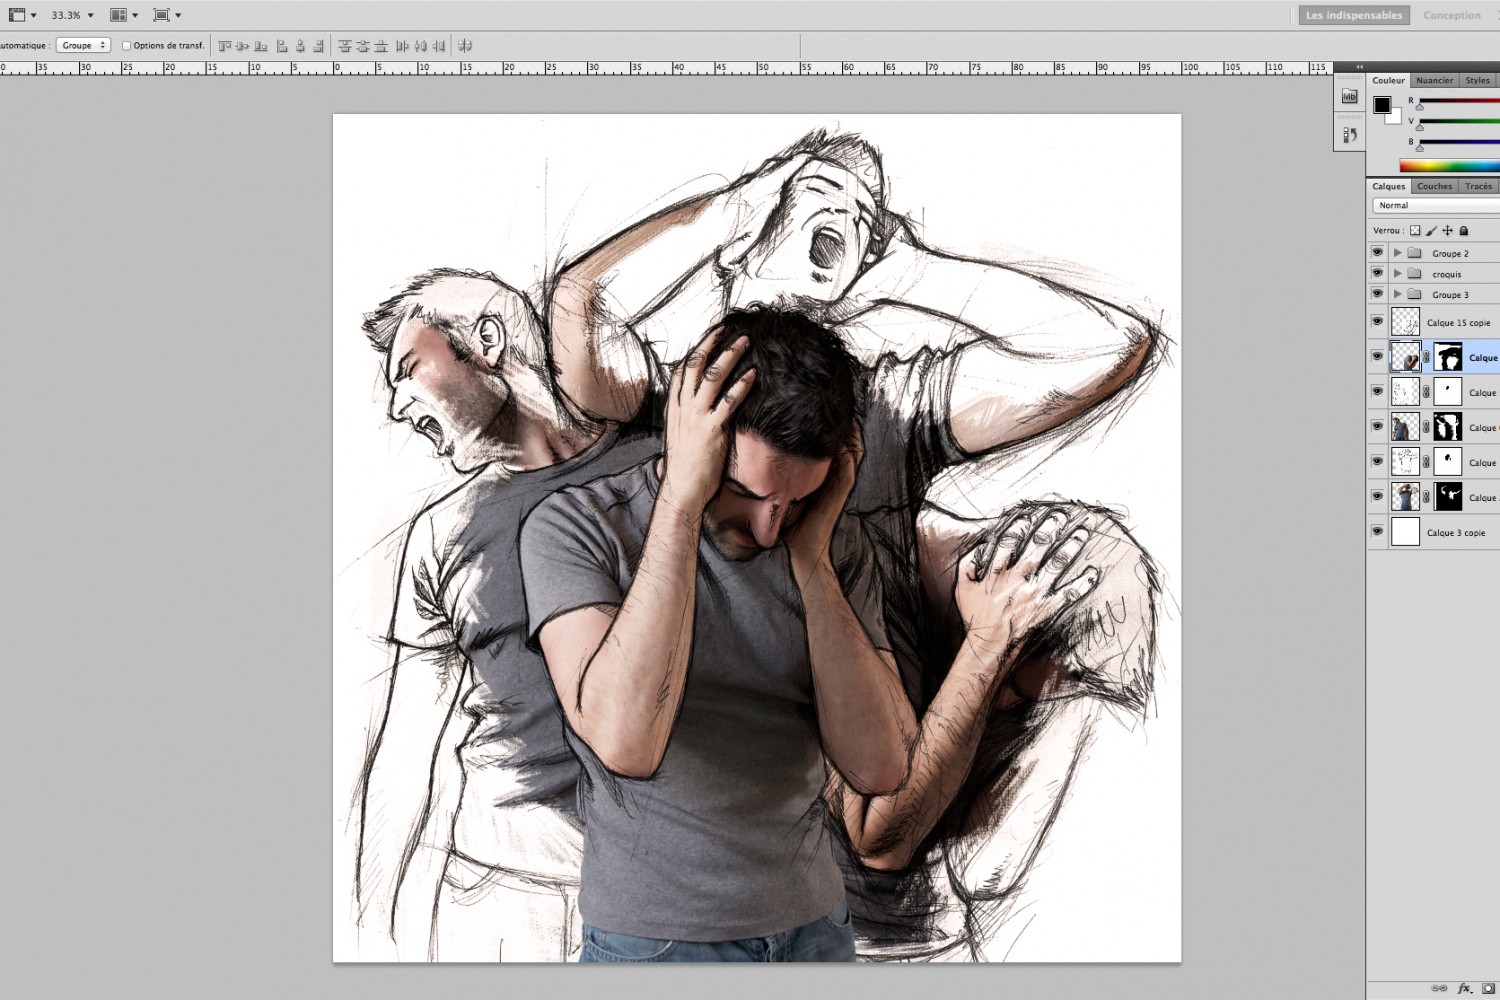This screenshot has height=1000, width=1500.
Task: Click the lock position icon
Action: (x=1447, y=231)
